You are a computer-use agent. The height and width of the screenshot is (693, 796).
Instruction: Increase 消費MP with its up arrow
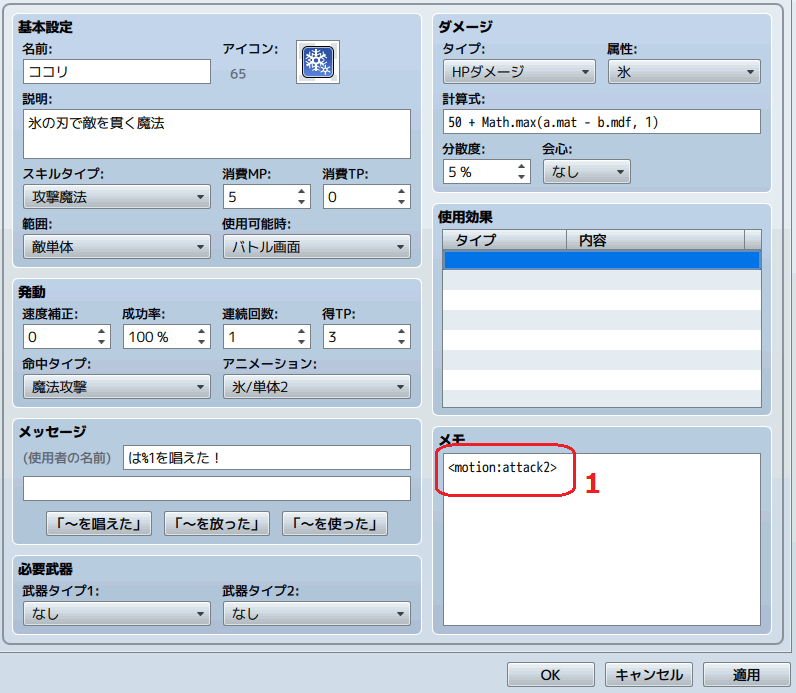click(x=302, y=191)
